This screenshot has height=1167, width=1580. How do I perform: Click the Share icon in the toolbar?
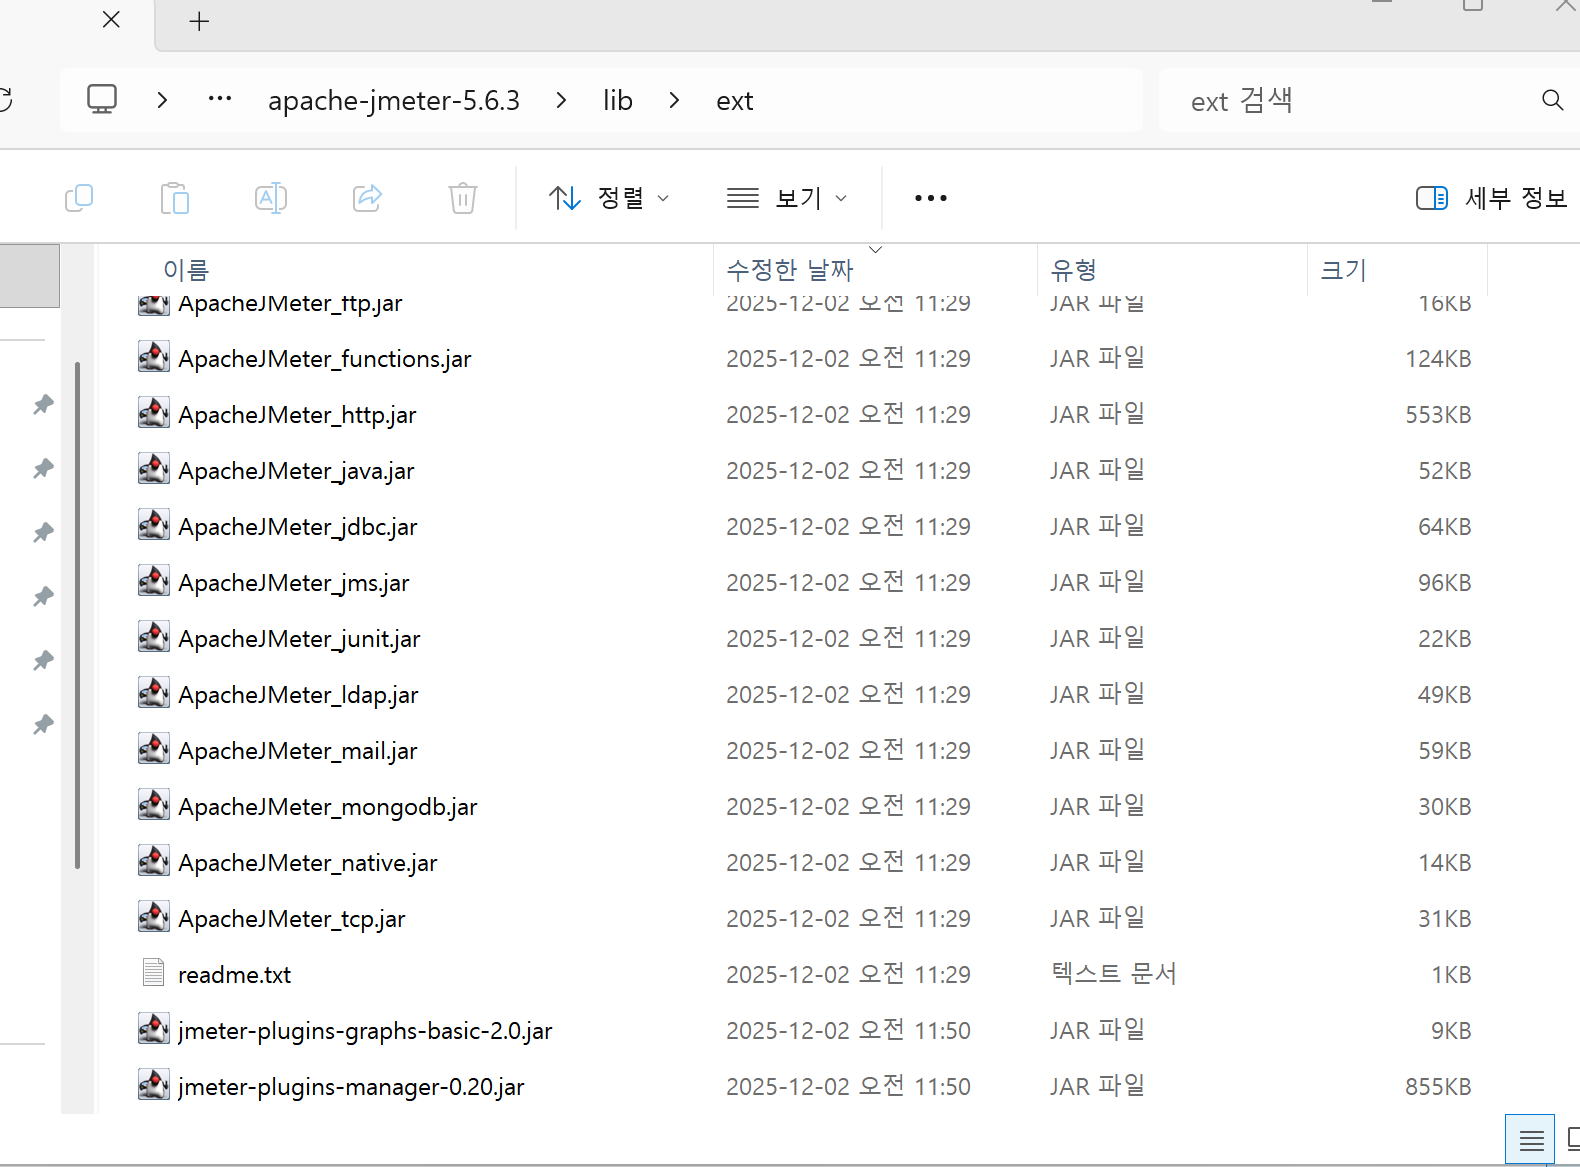click(368, 198)
